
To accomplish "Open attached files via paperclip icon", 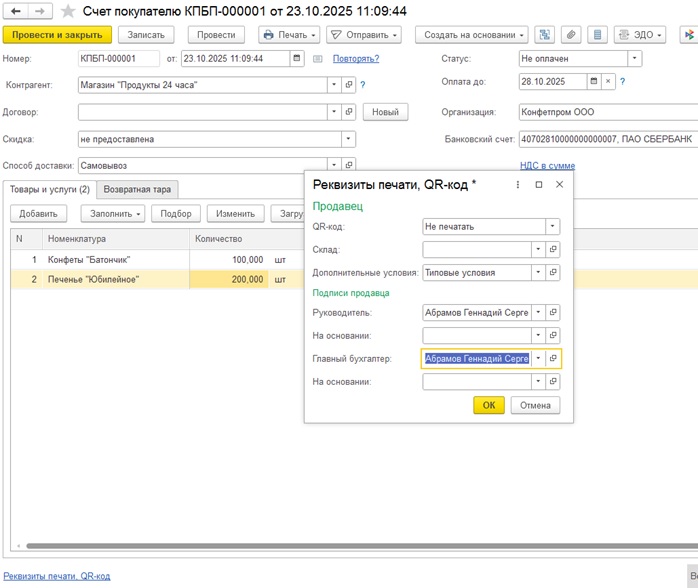I will (x=571, y=35).
